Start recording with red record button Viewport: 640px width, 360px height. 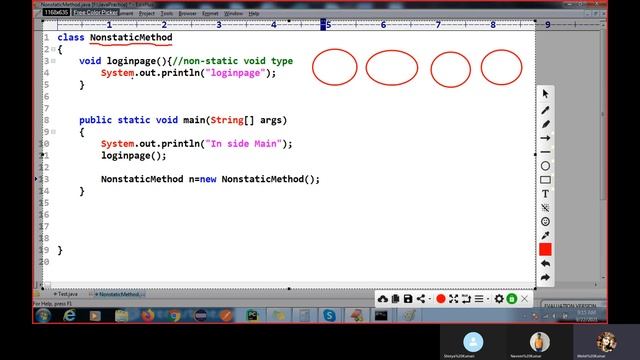[x=440, y=299]
